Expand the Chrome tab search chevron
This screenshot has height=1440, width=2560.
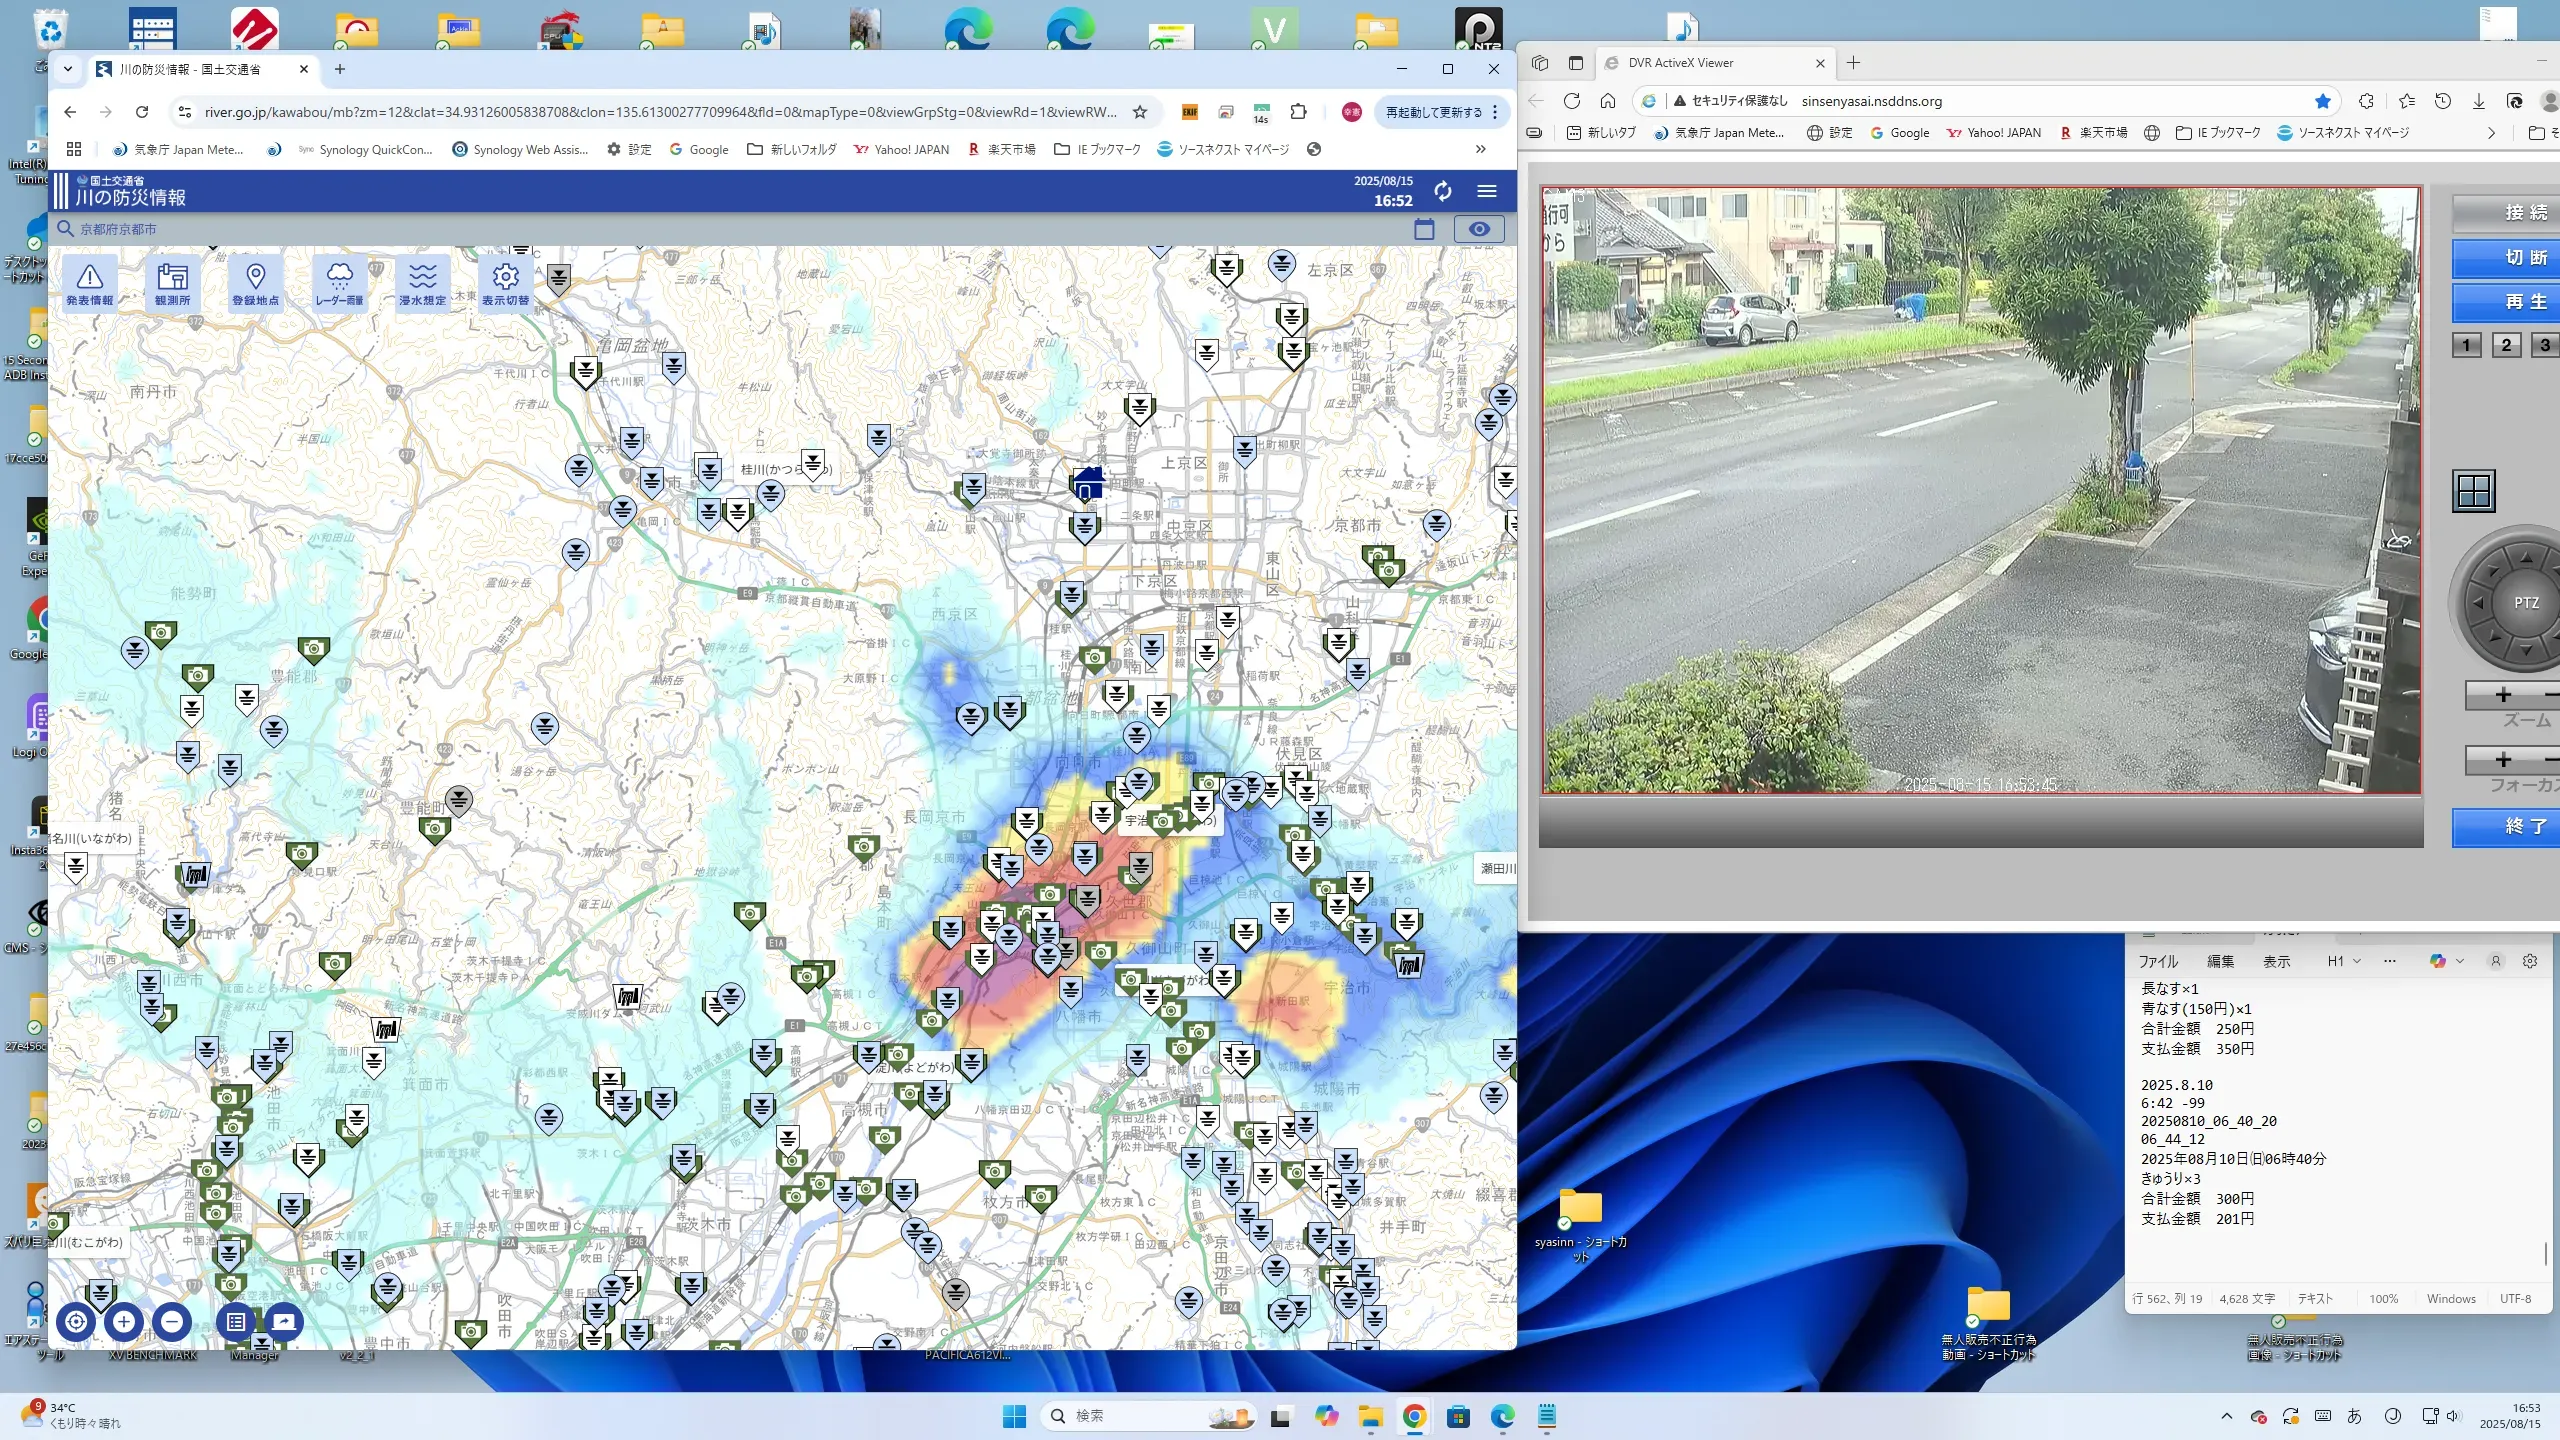point(68,69)
